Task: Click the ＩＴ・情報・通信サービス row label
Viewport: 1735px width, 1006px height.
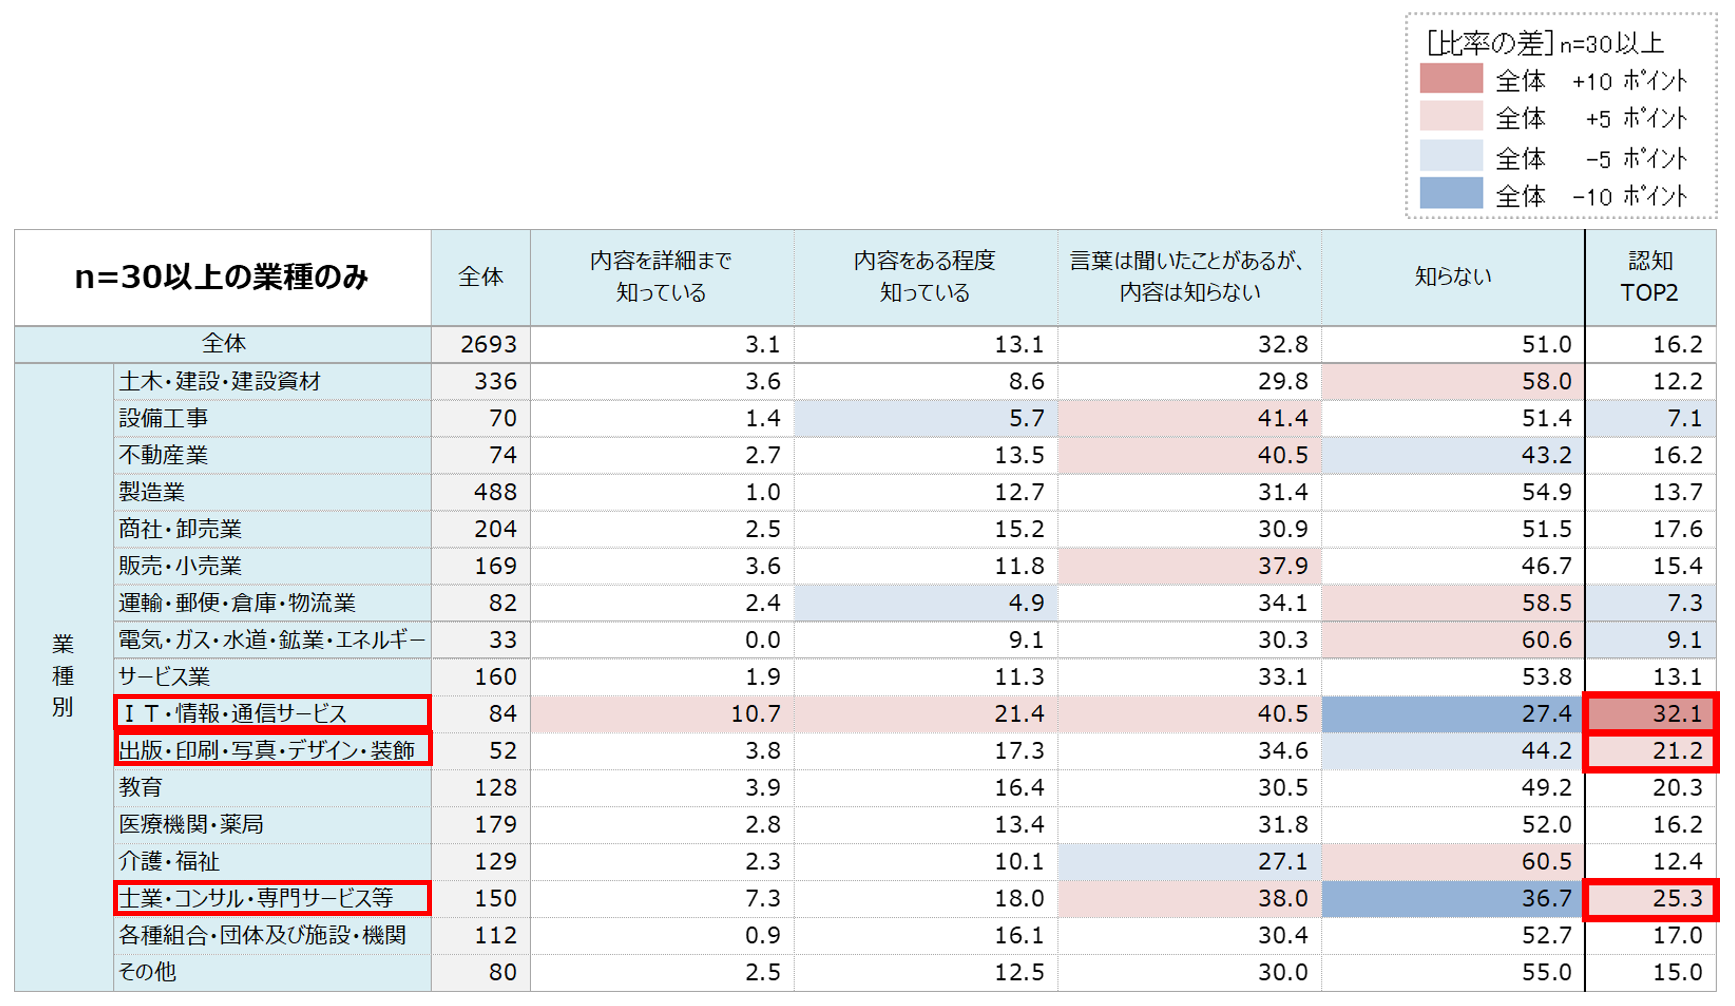Action: pyautogui.click(x=272, y=713)
